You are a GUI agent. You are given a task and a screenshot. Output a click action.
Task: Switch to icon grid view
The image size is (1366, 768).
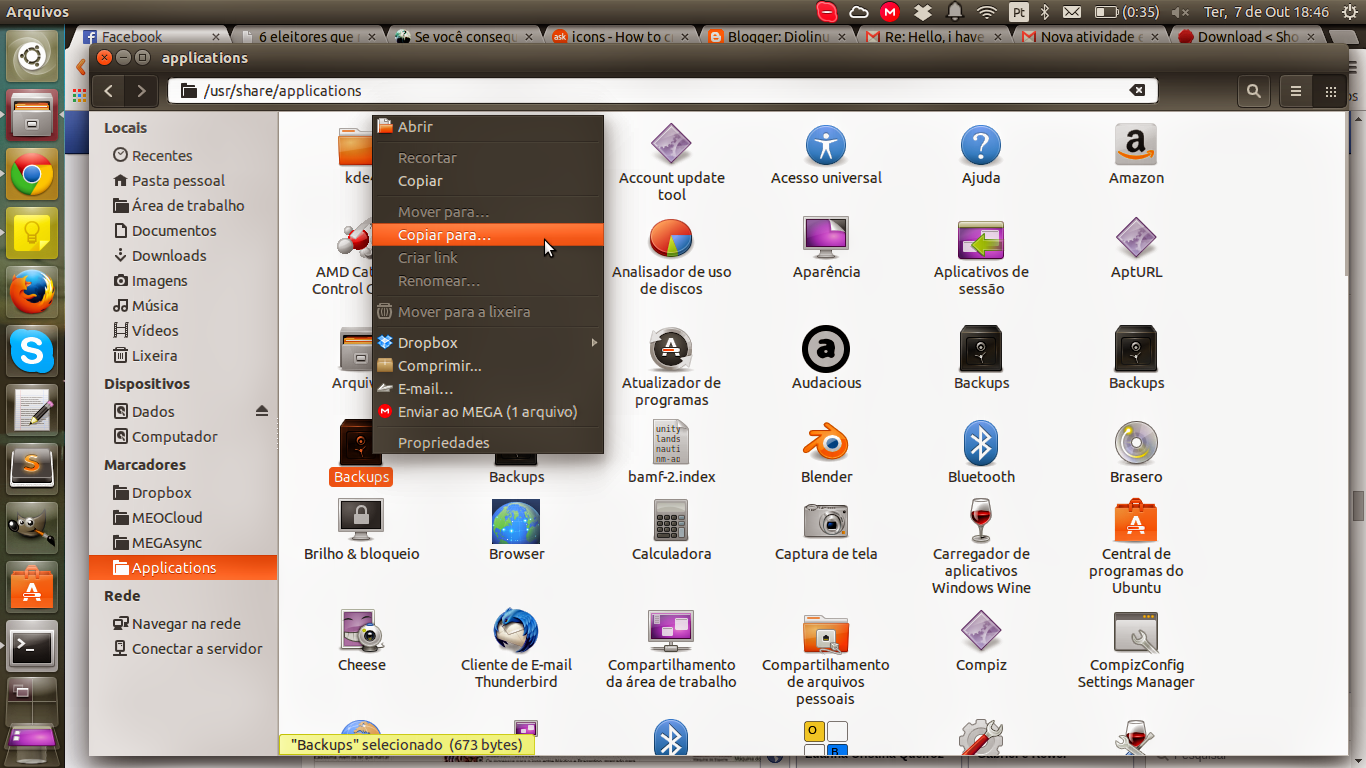click(1330, 91)
